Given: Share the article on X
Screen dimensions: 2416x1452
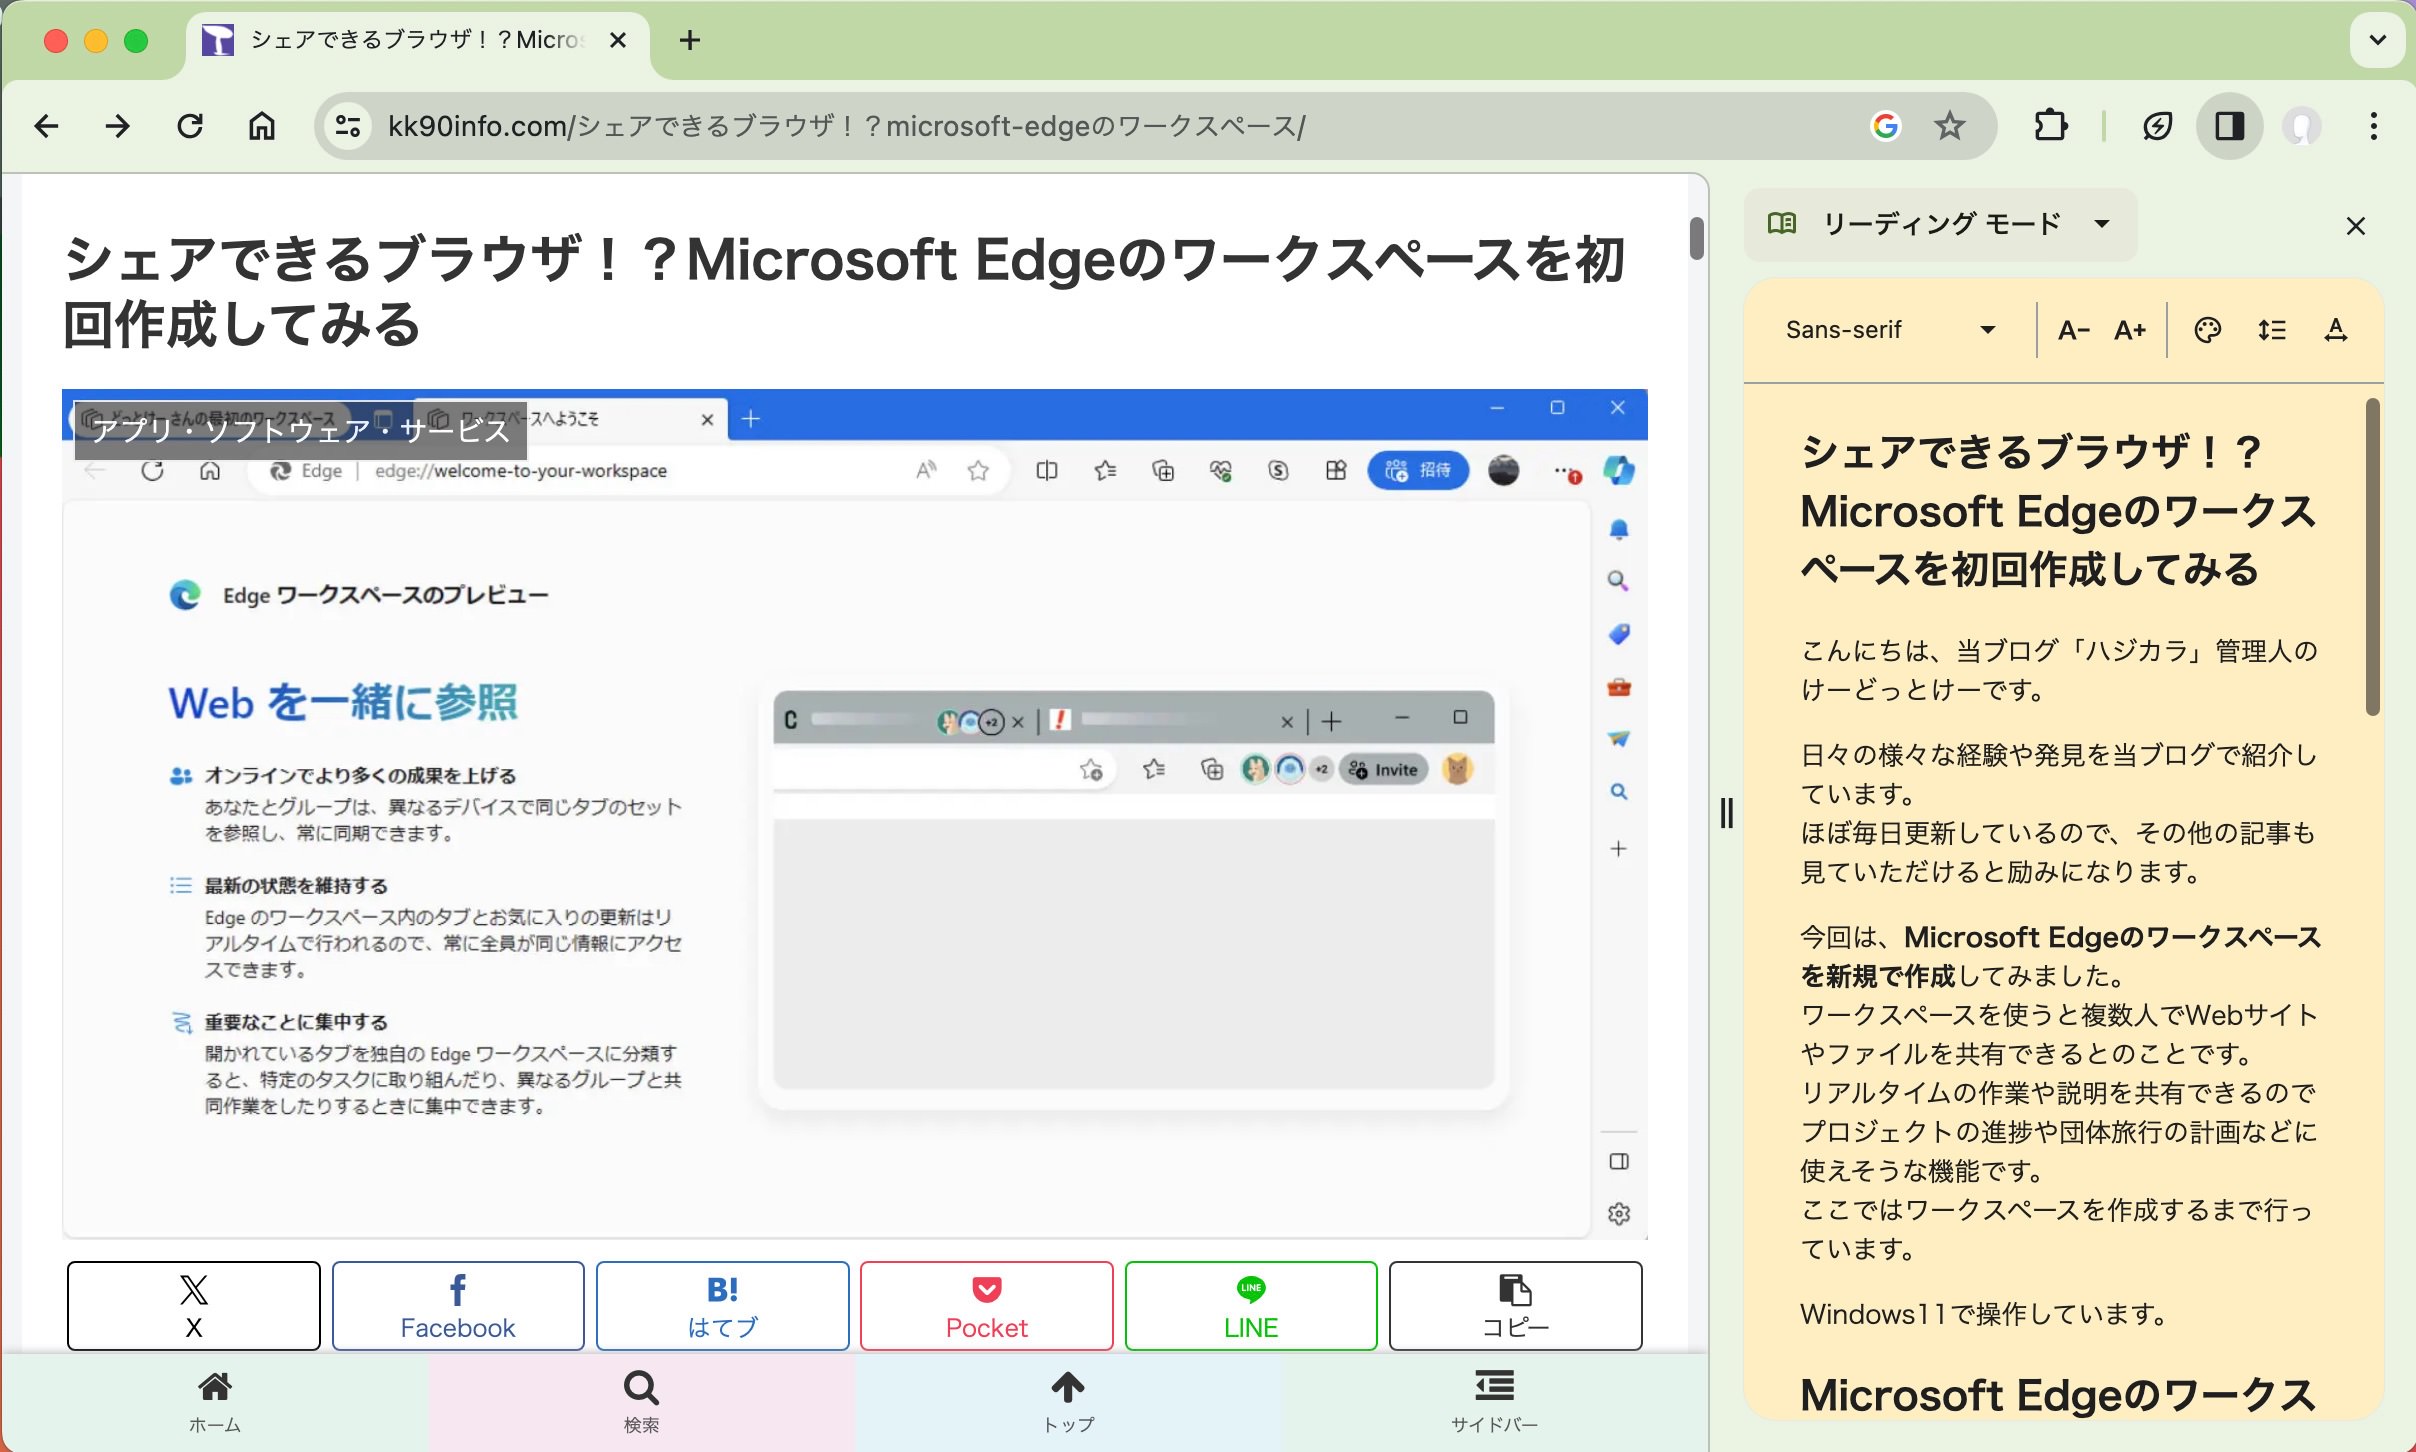Looking at the screenshot, I should 194,1306.
